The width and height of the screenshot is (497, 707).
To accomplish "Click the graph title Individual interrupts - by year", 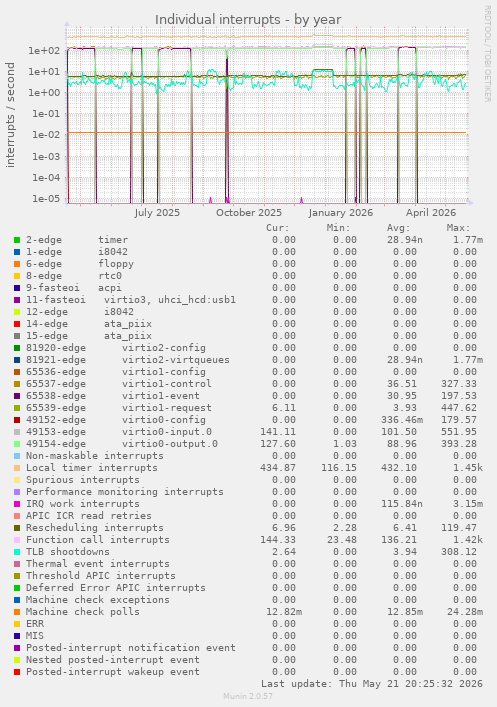I will click(x=248, y=20).
